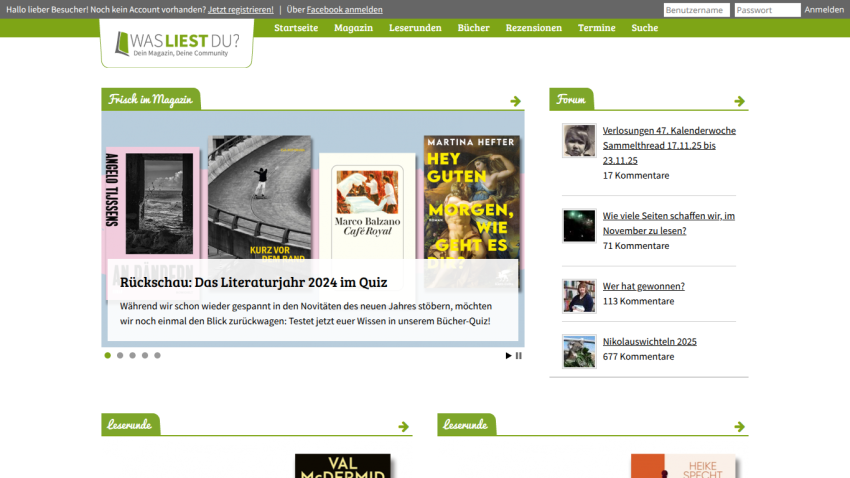The image size is (850, 478).
Task: Click the 113 Kommentare text
Action: coord(639,301)
